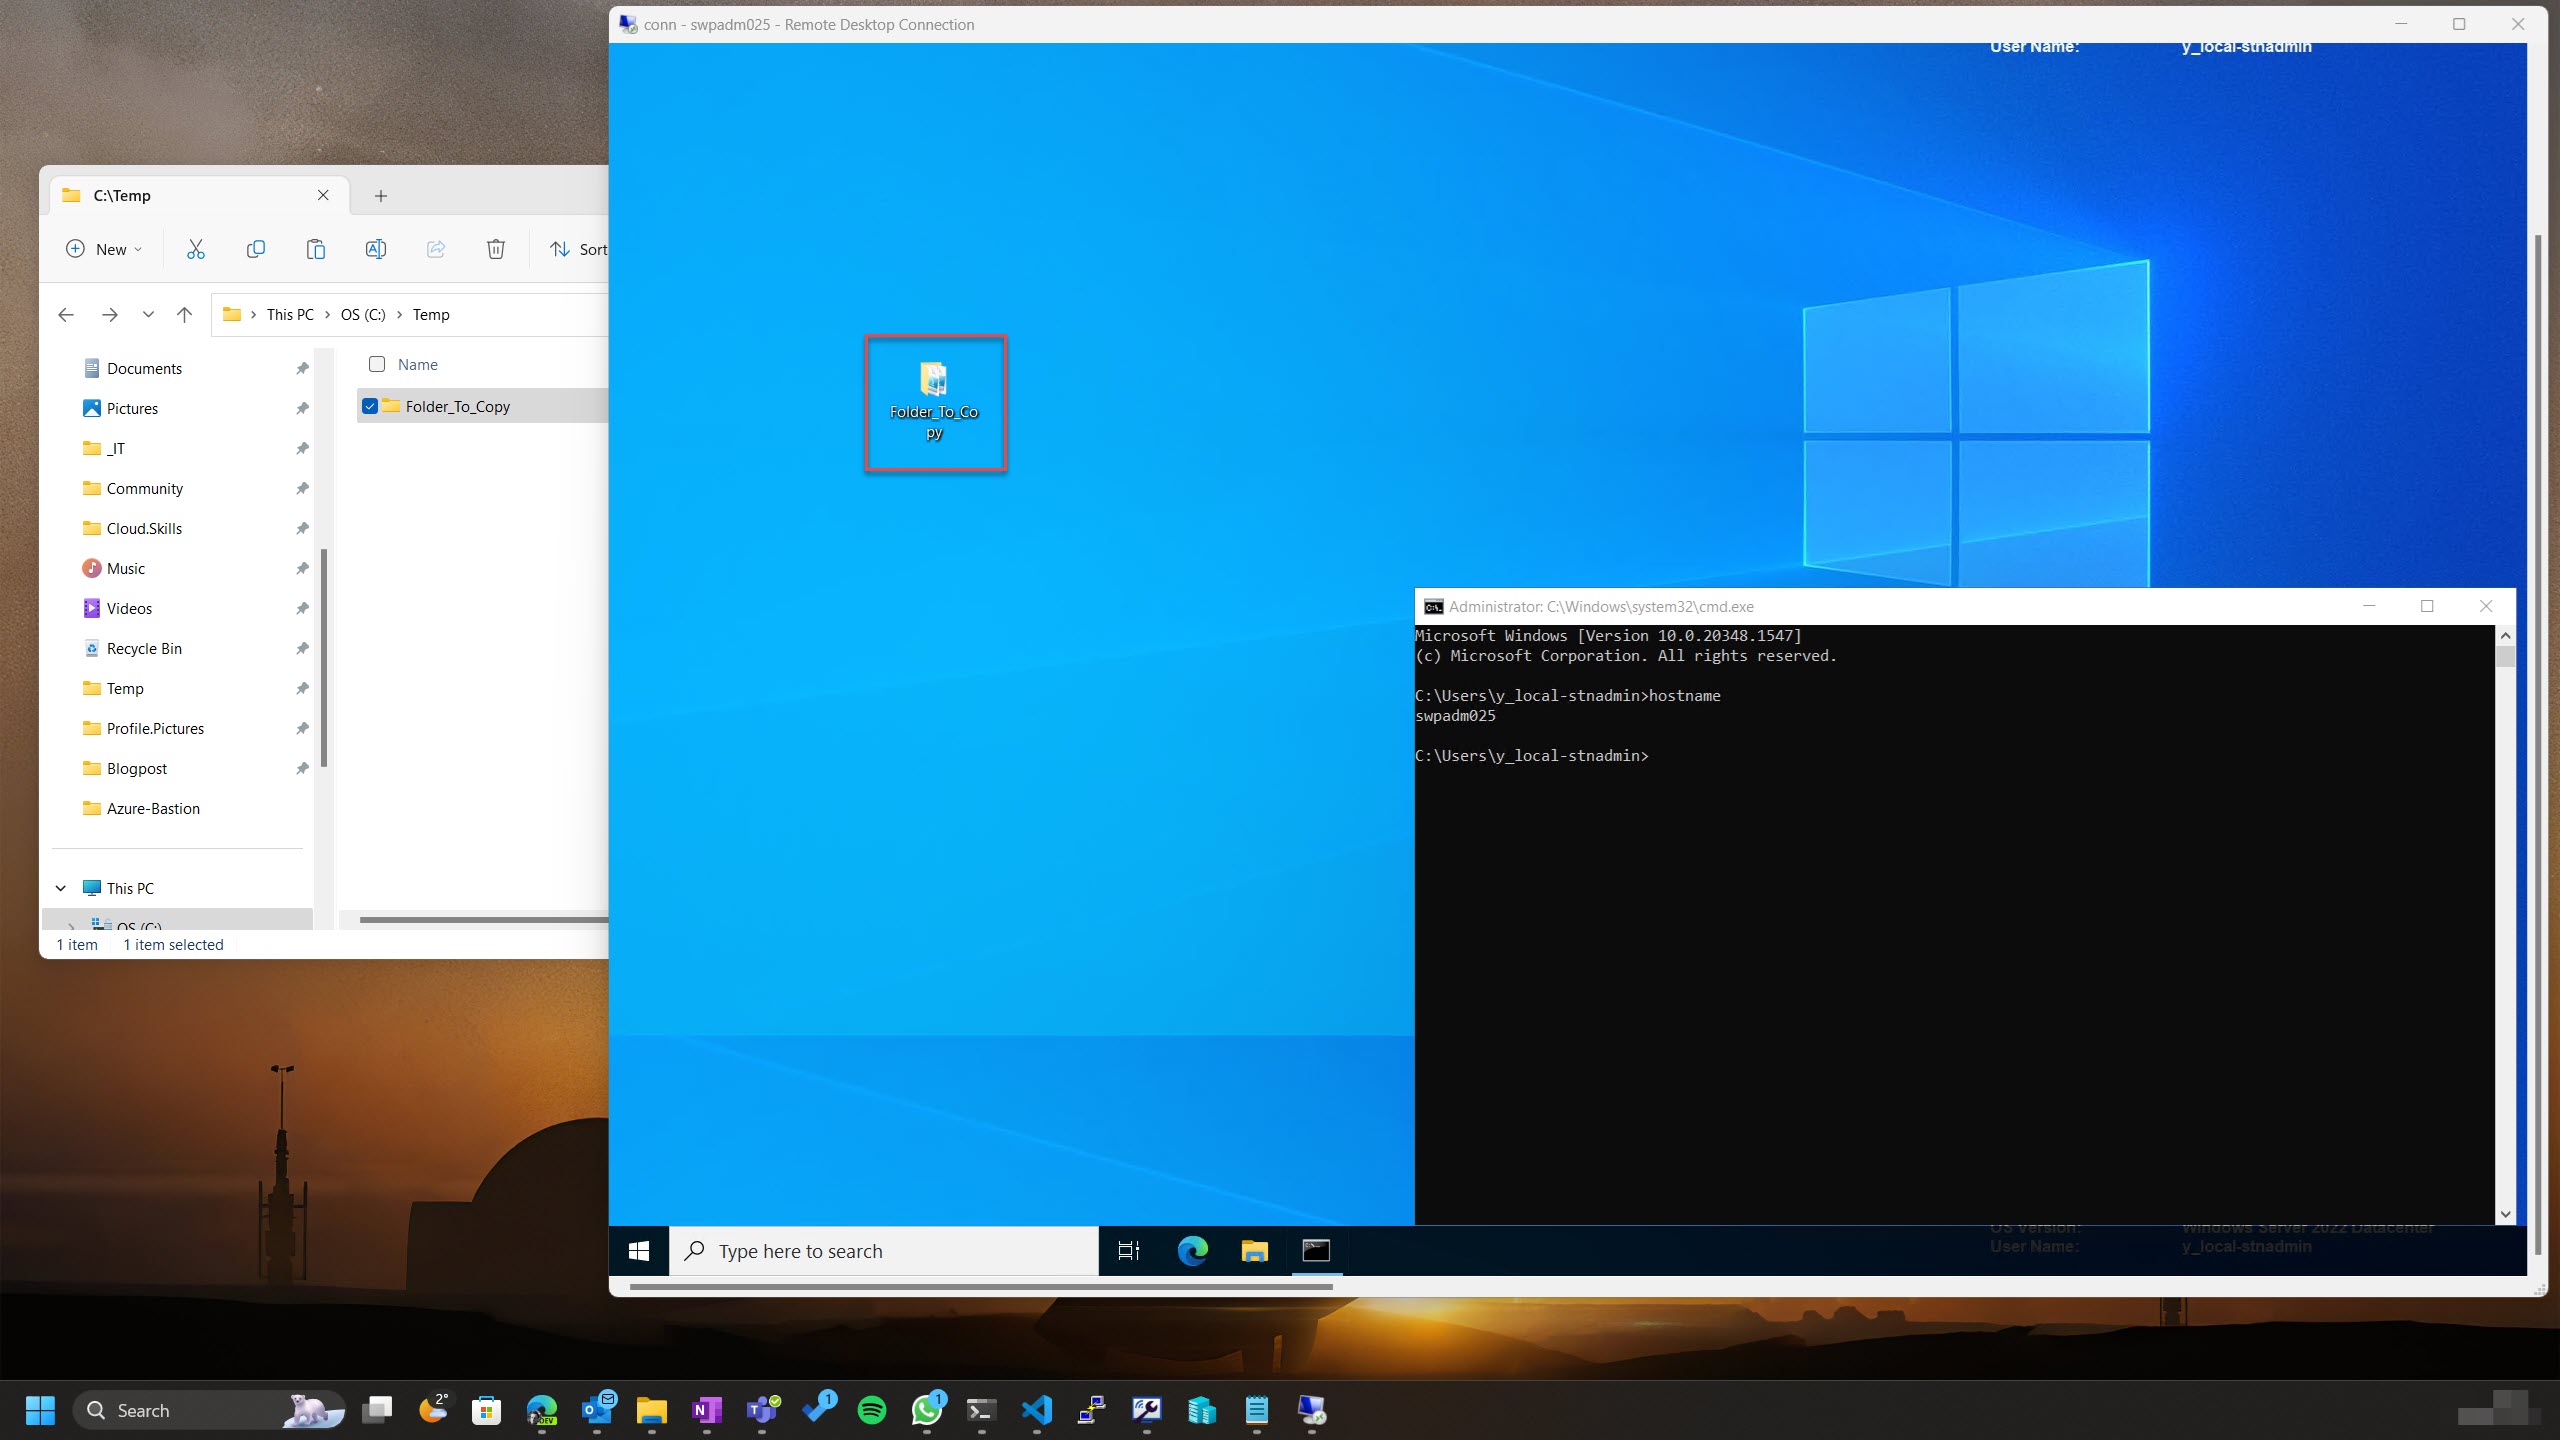Open local Windows Start menu
This screenshot has width=2560, height=1440.
point(40,1410)
